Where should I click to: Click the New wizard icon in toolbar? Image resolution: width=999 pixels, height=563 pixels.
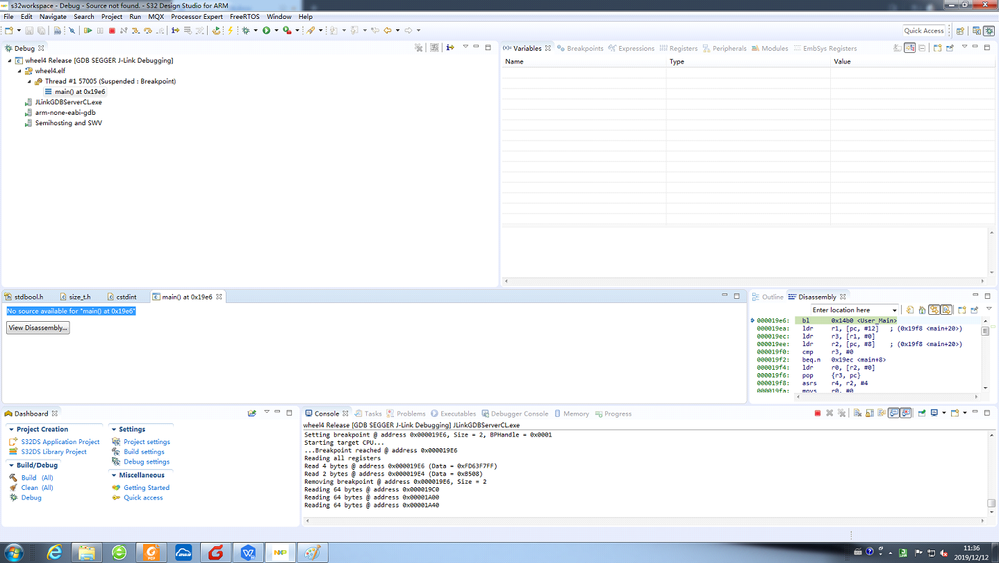click(8, 30)
